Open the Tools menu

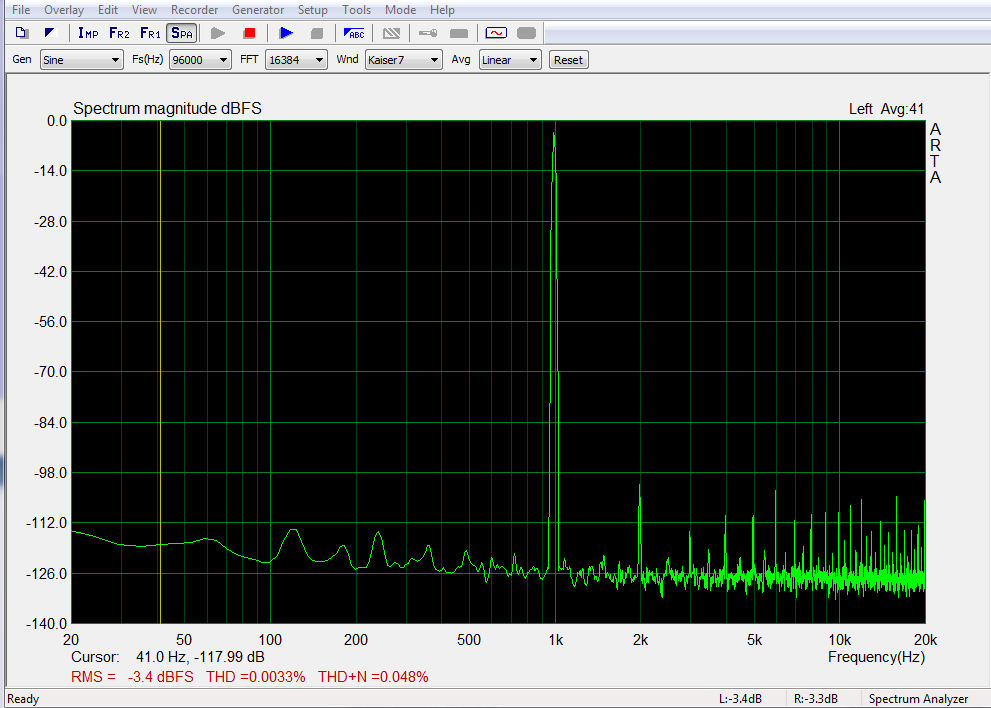click(356, 10)
